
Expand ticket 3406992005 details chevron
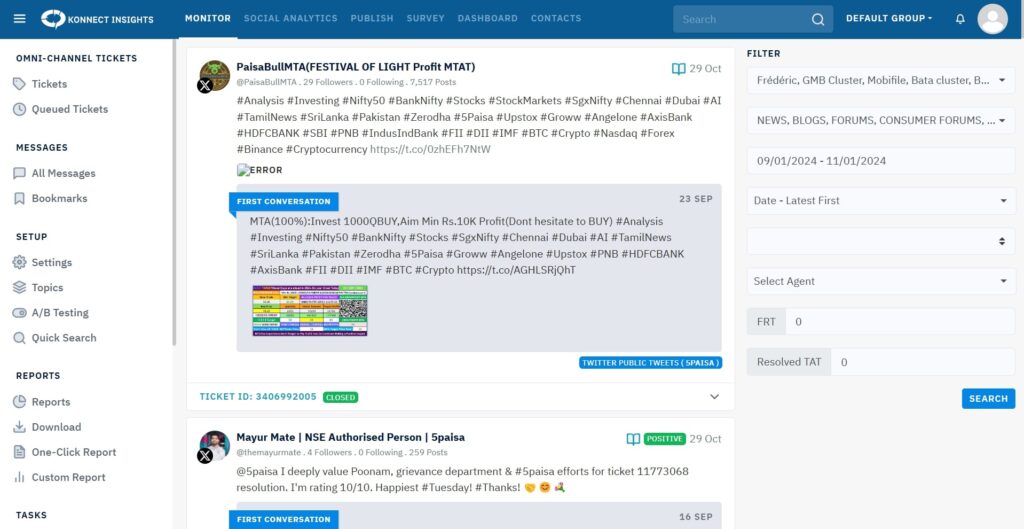[x=714, y=397]
